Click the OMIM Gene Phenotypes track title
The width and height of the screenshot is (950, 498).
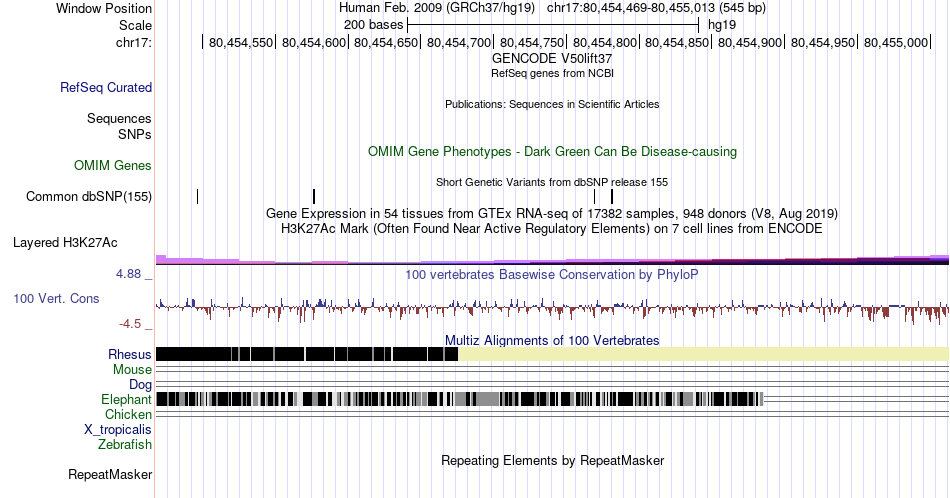pos(553,151)
